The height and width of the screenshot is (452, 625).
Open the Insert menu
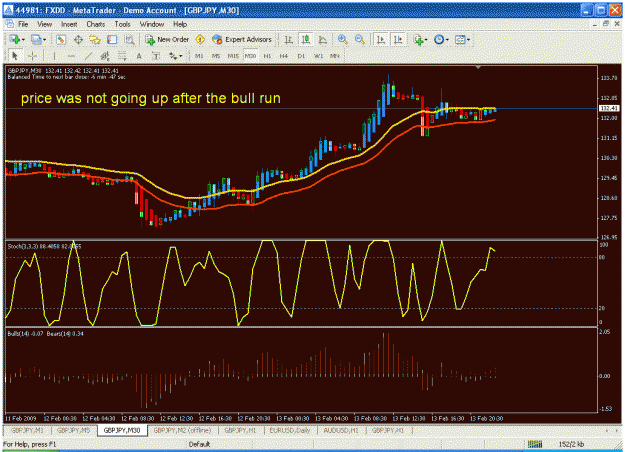tap(69, 24)
